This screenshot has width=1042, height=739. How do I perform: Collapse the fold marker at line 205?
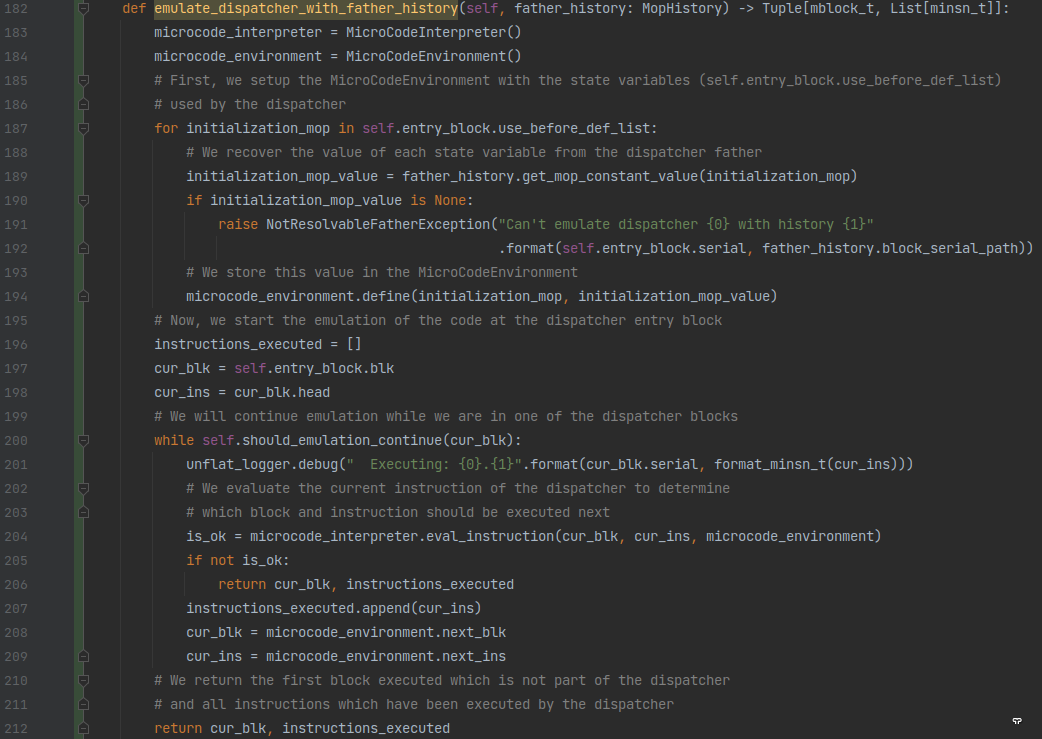[x=83, y=560]
